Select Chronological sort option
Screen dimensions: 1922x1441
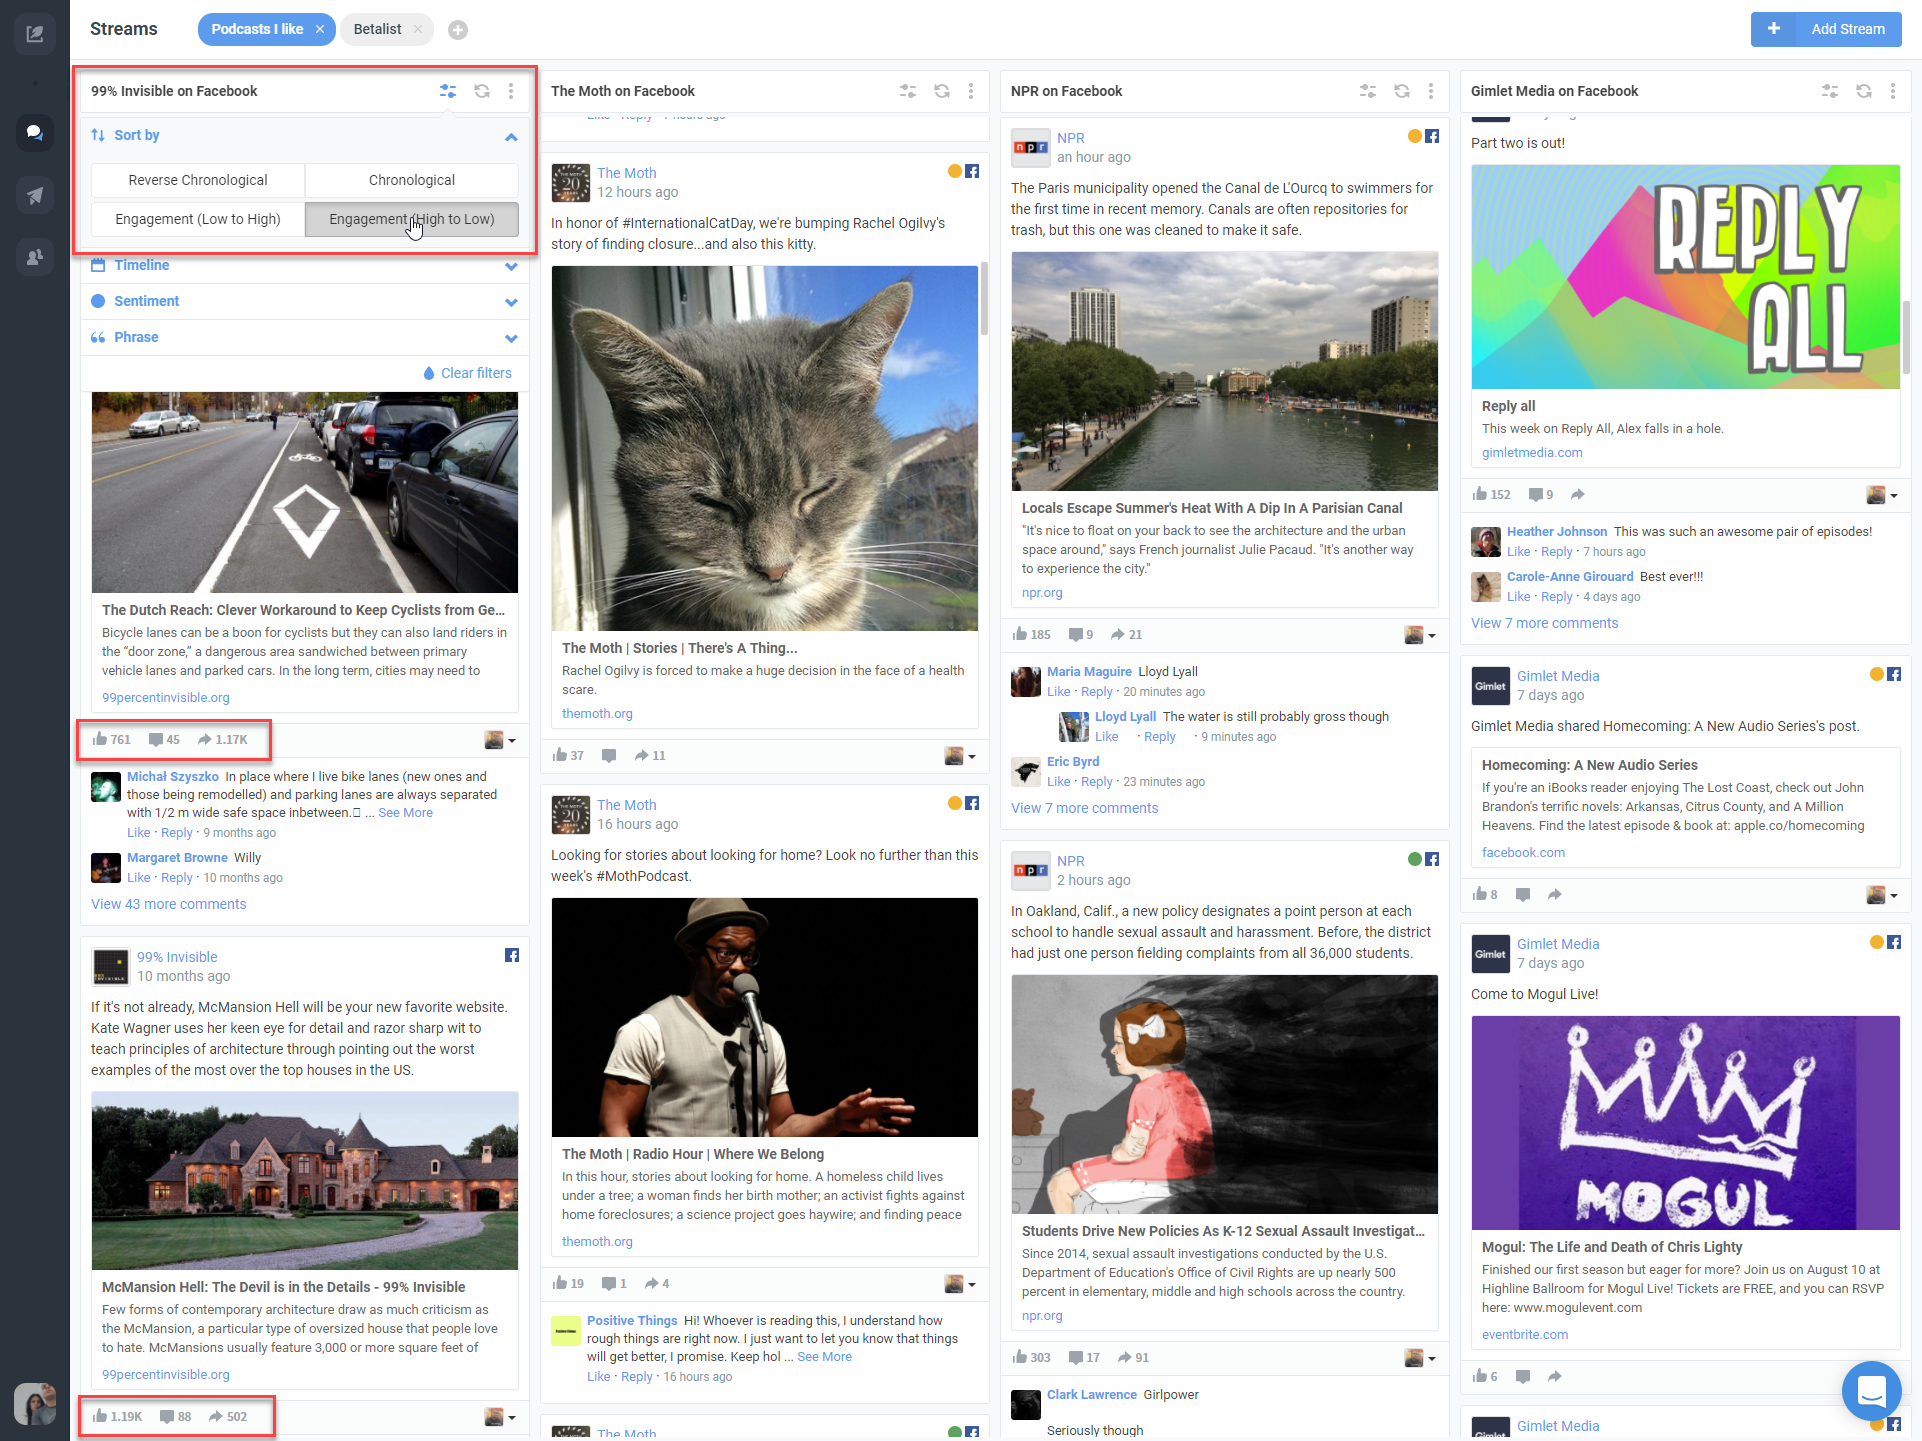(x=411, y=180)
